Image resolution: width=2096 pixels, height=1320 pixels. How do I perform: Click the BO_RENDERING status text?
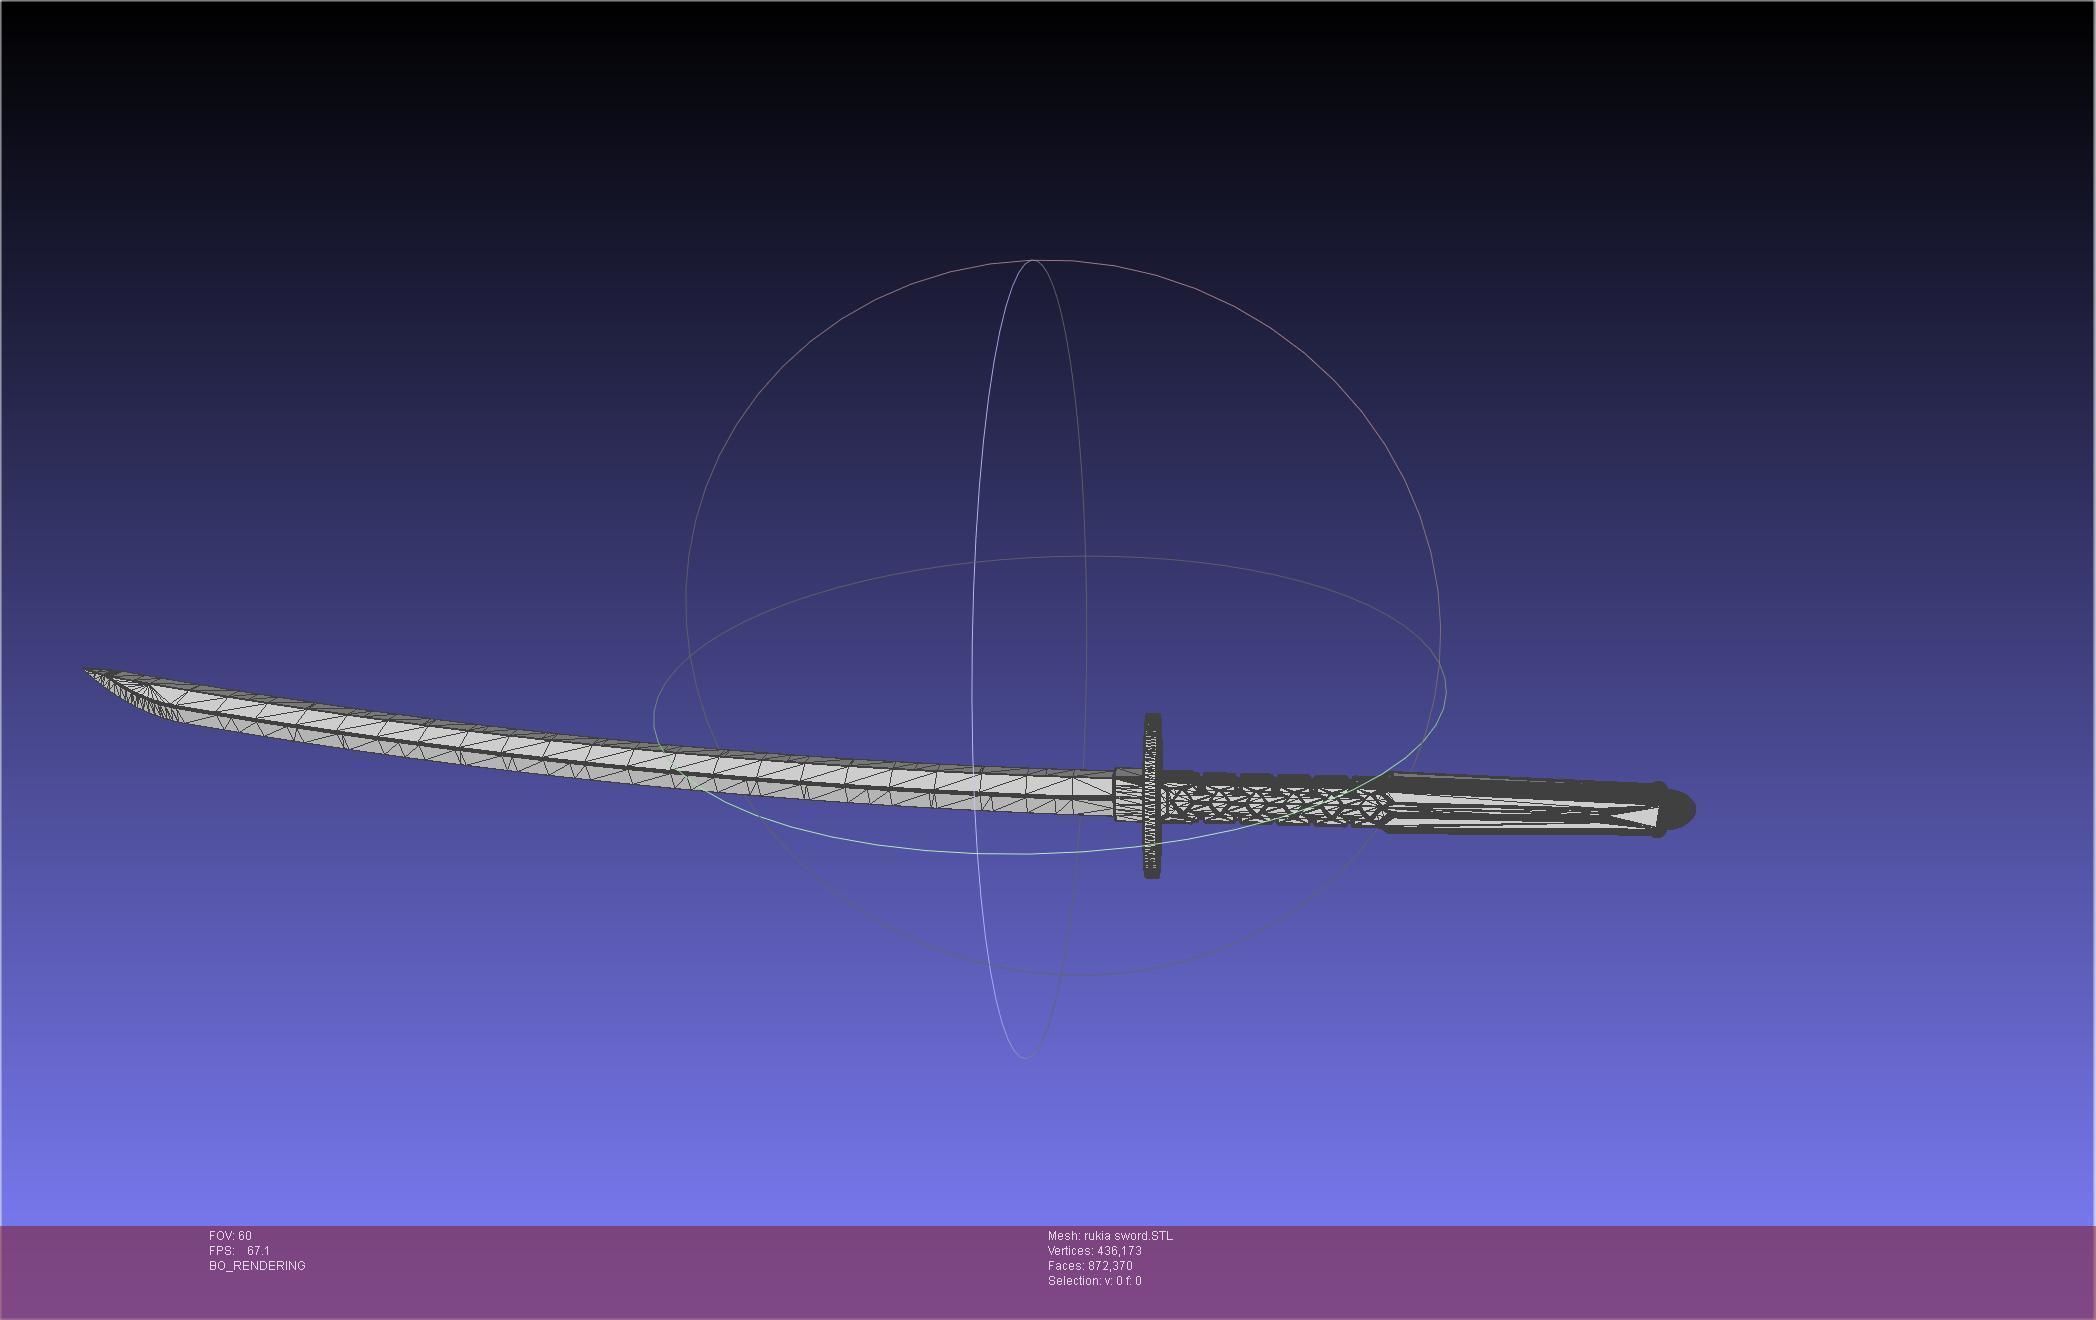[257, 1266]
